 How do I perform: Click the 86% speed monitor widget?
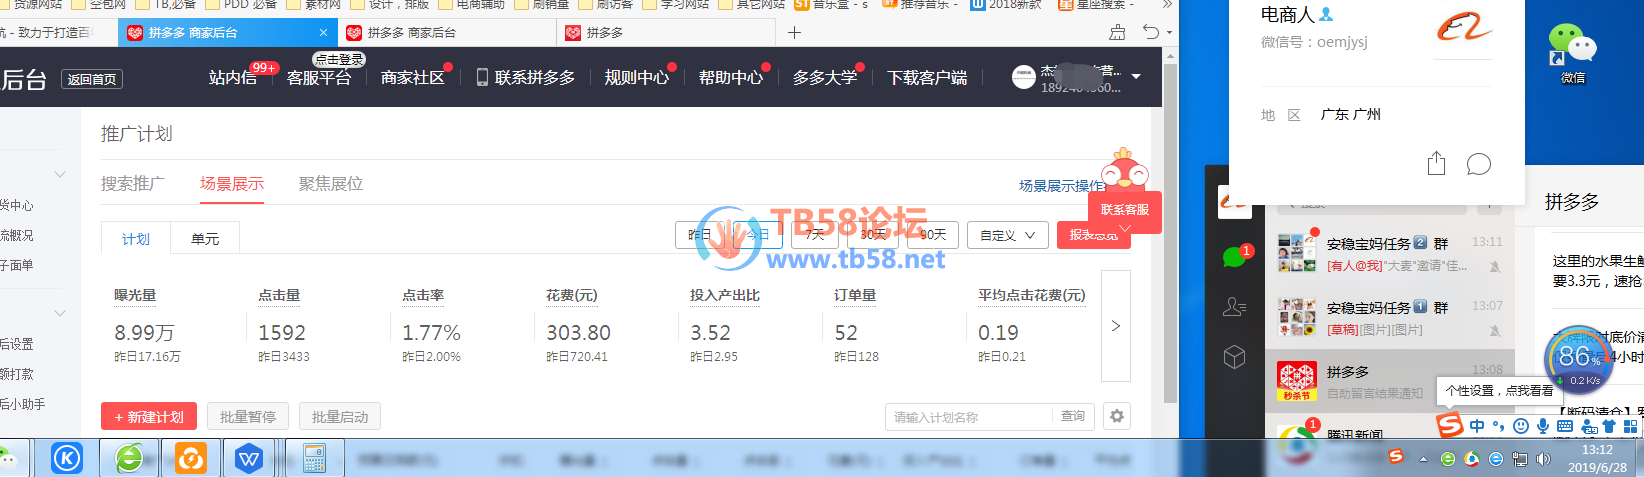(x=1579, y=360)
